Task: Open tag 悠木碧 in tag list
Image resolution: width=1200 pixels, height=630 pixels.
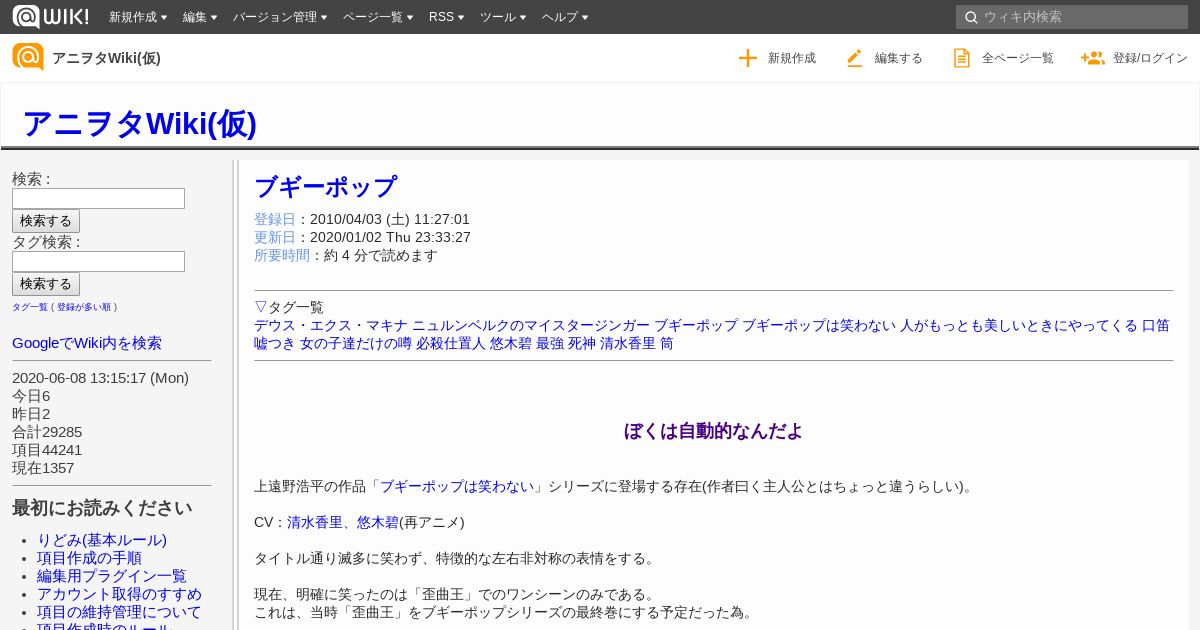Action: tap(511, 343)
